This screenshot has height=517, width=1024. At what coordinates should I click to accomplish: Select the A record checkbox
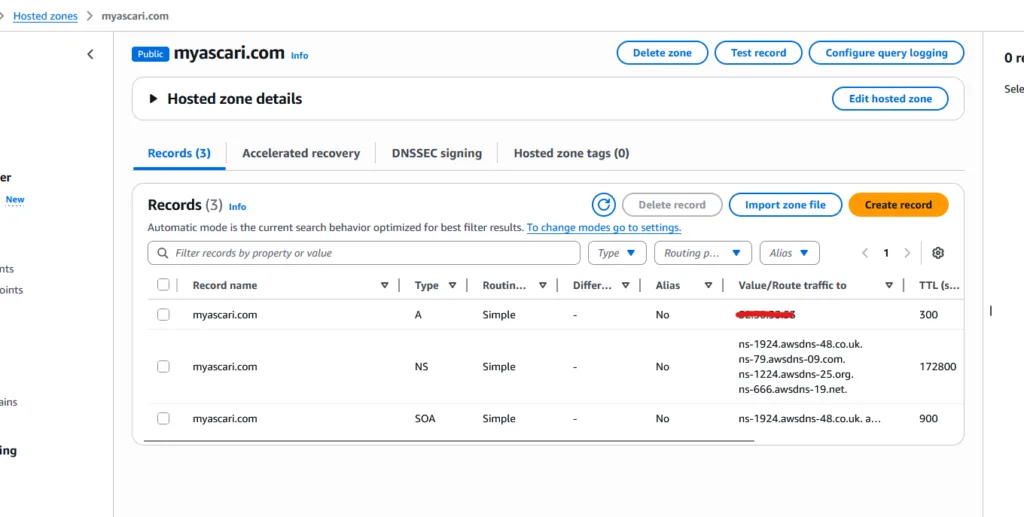(x=163, y=315)
